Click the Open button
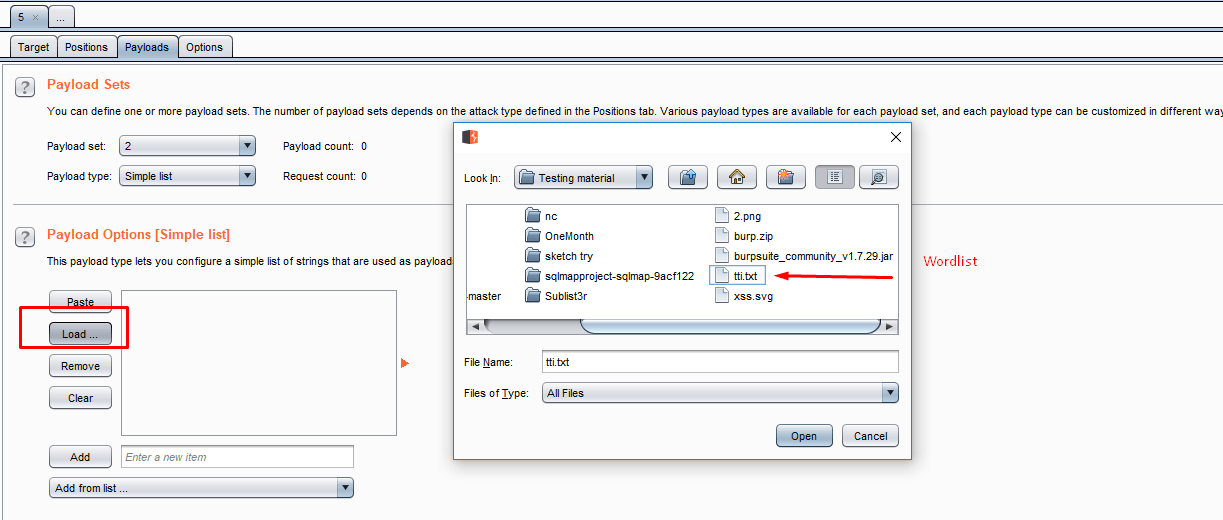 point(804,436)
